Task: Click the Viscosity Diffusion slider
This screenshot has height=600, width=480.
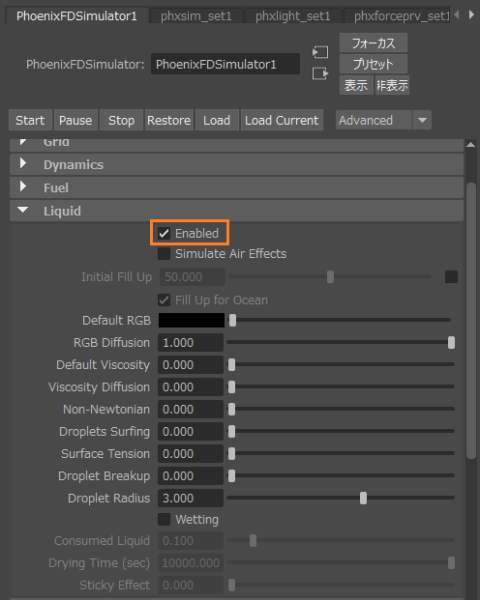Action: point(341,386)
